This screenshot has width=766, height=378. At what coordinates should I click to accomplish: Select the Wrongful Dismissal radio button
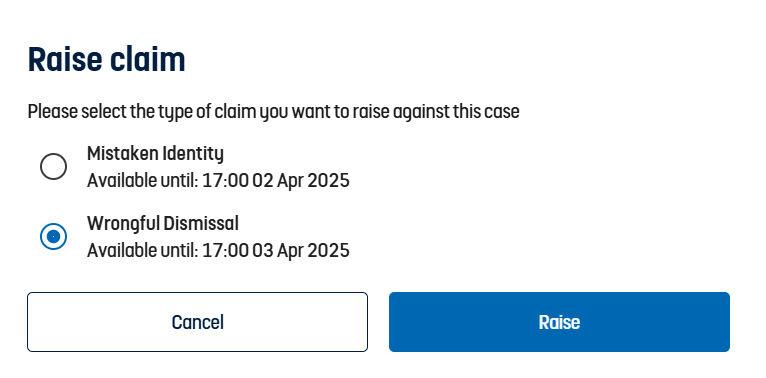53,236
